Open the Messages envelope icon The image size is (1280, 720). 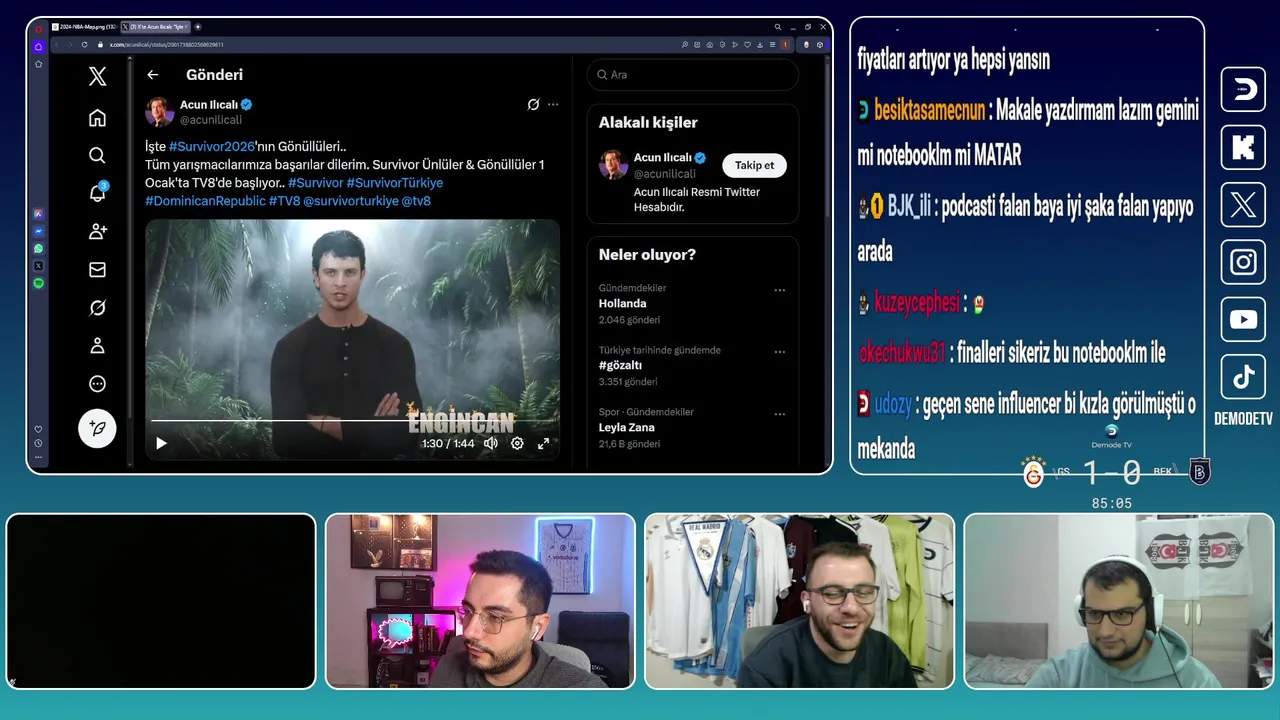(97, 270)
